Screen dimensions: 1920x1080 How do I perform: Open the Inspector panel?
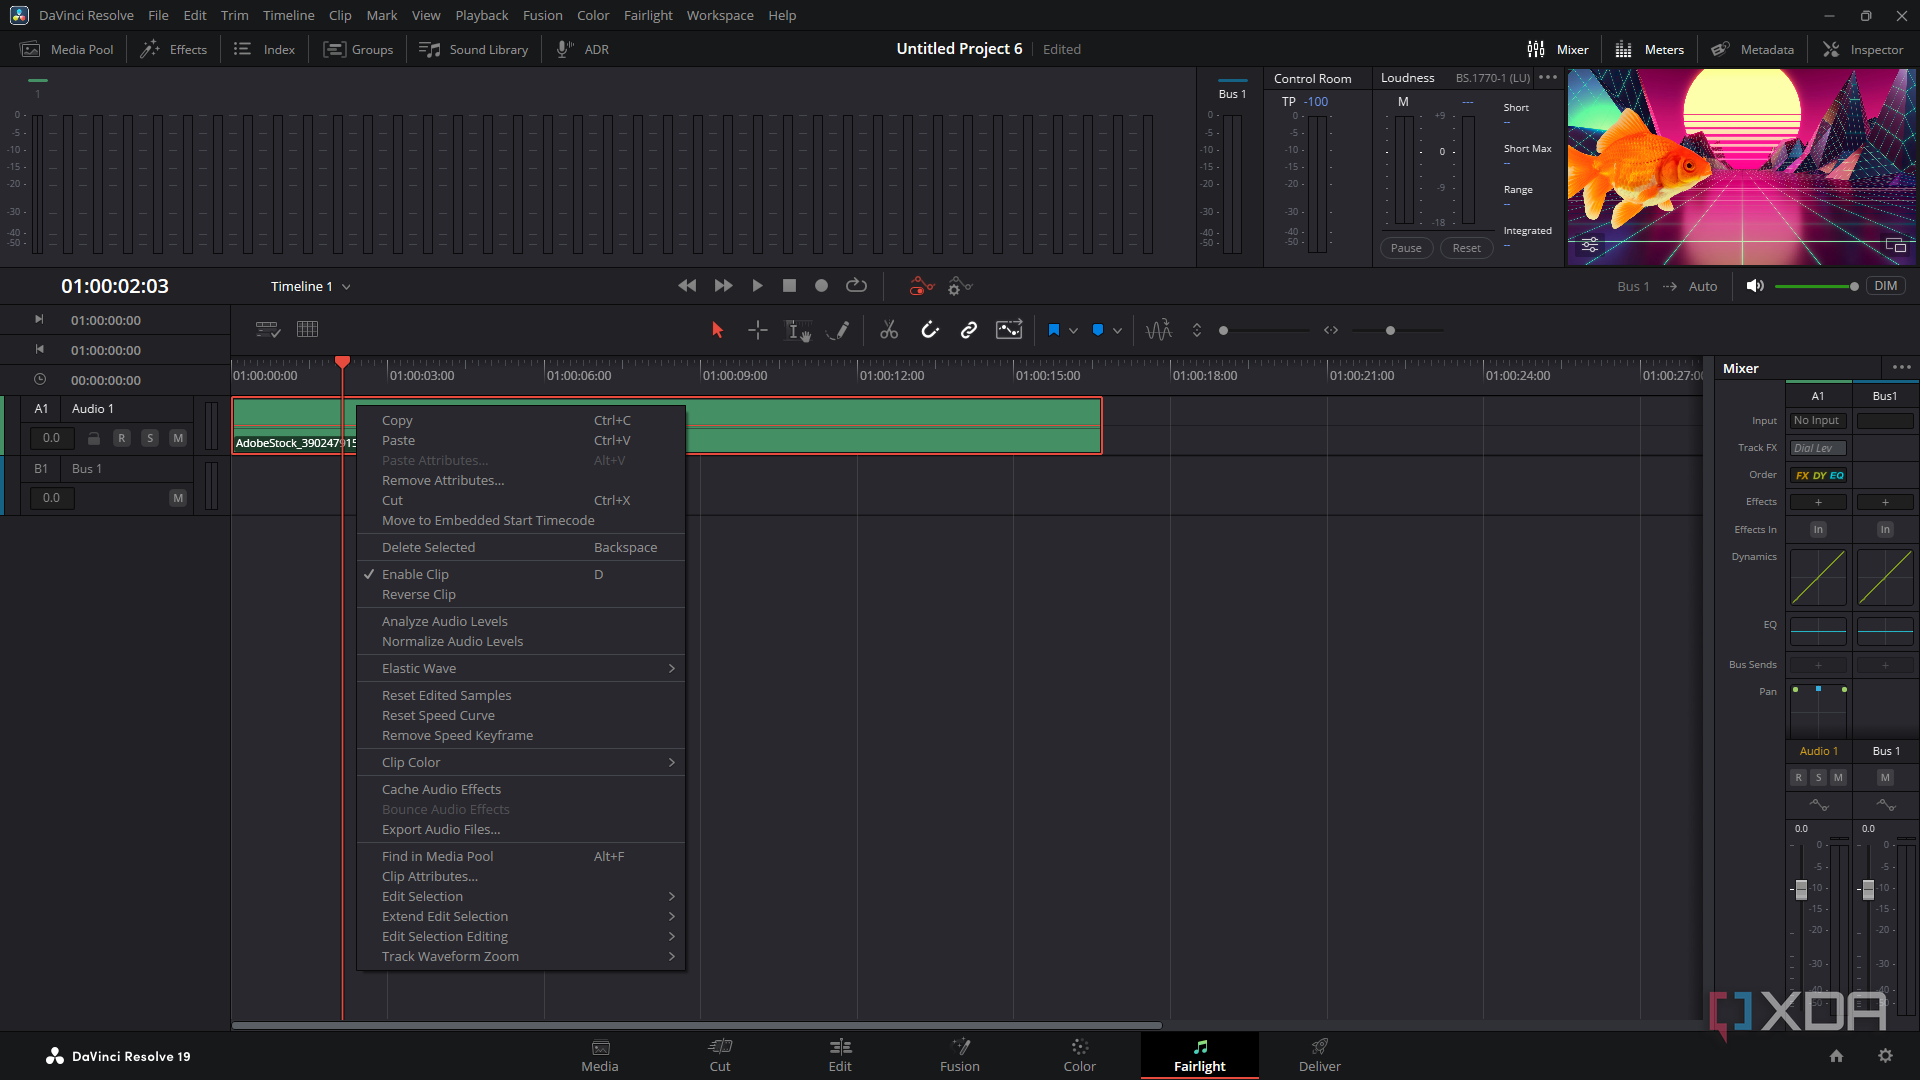[1863, 49]
